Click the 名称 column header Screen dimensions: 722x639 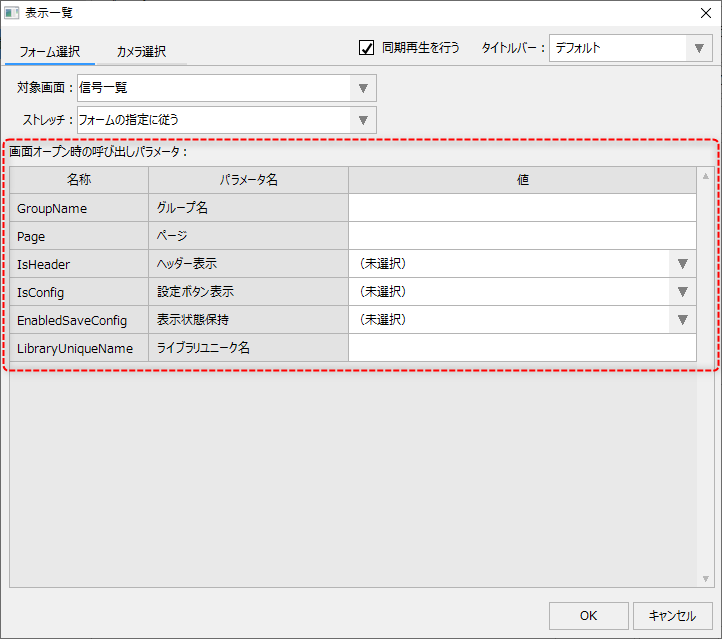79,180
